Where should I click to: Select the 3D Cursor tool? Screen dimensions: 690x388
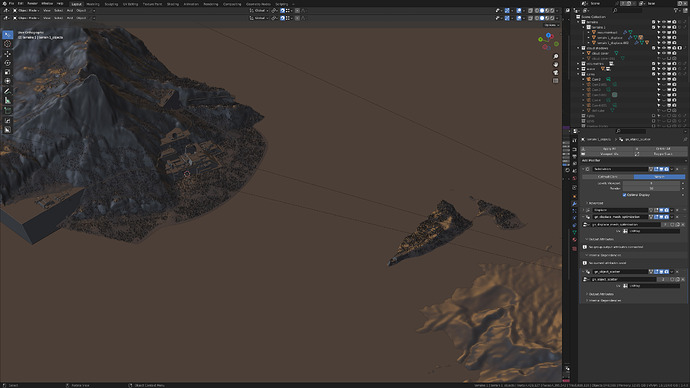point(7,44)
